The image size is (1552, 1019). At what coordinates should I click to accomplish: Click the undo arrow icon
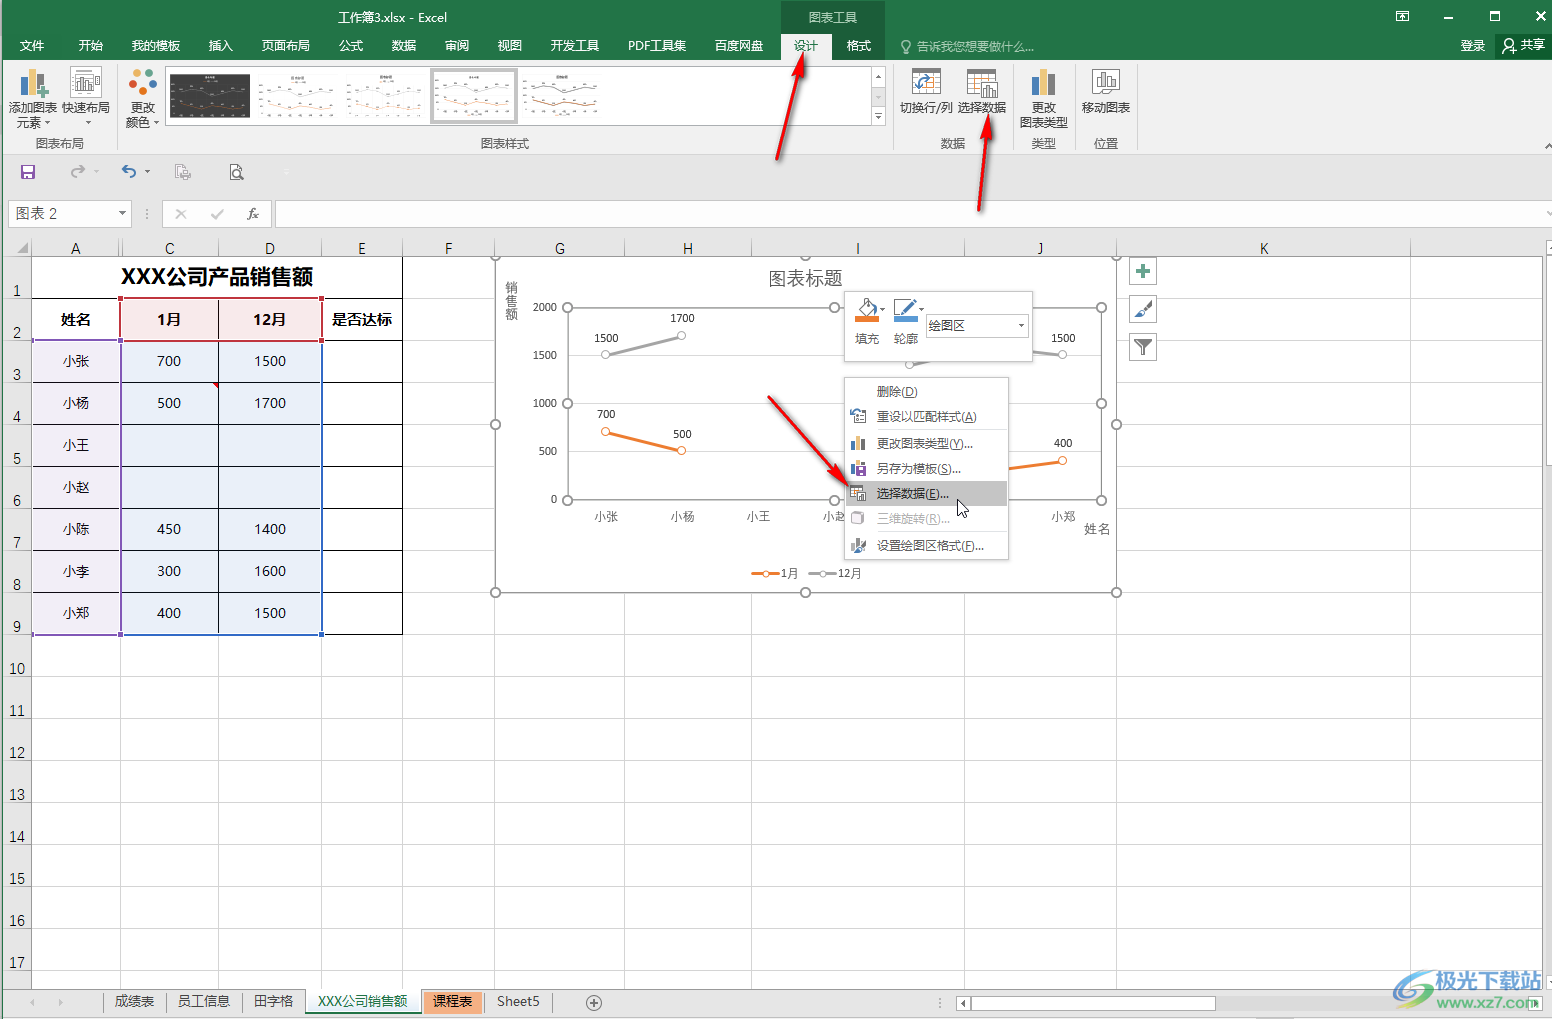128,172
